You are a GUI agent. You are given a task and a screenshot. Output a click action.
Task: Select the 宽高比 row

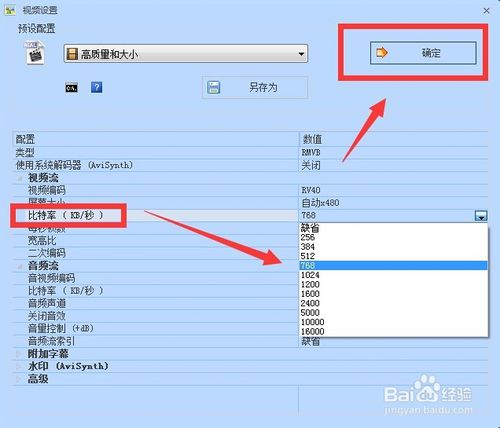[155, 241]
